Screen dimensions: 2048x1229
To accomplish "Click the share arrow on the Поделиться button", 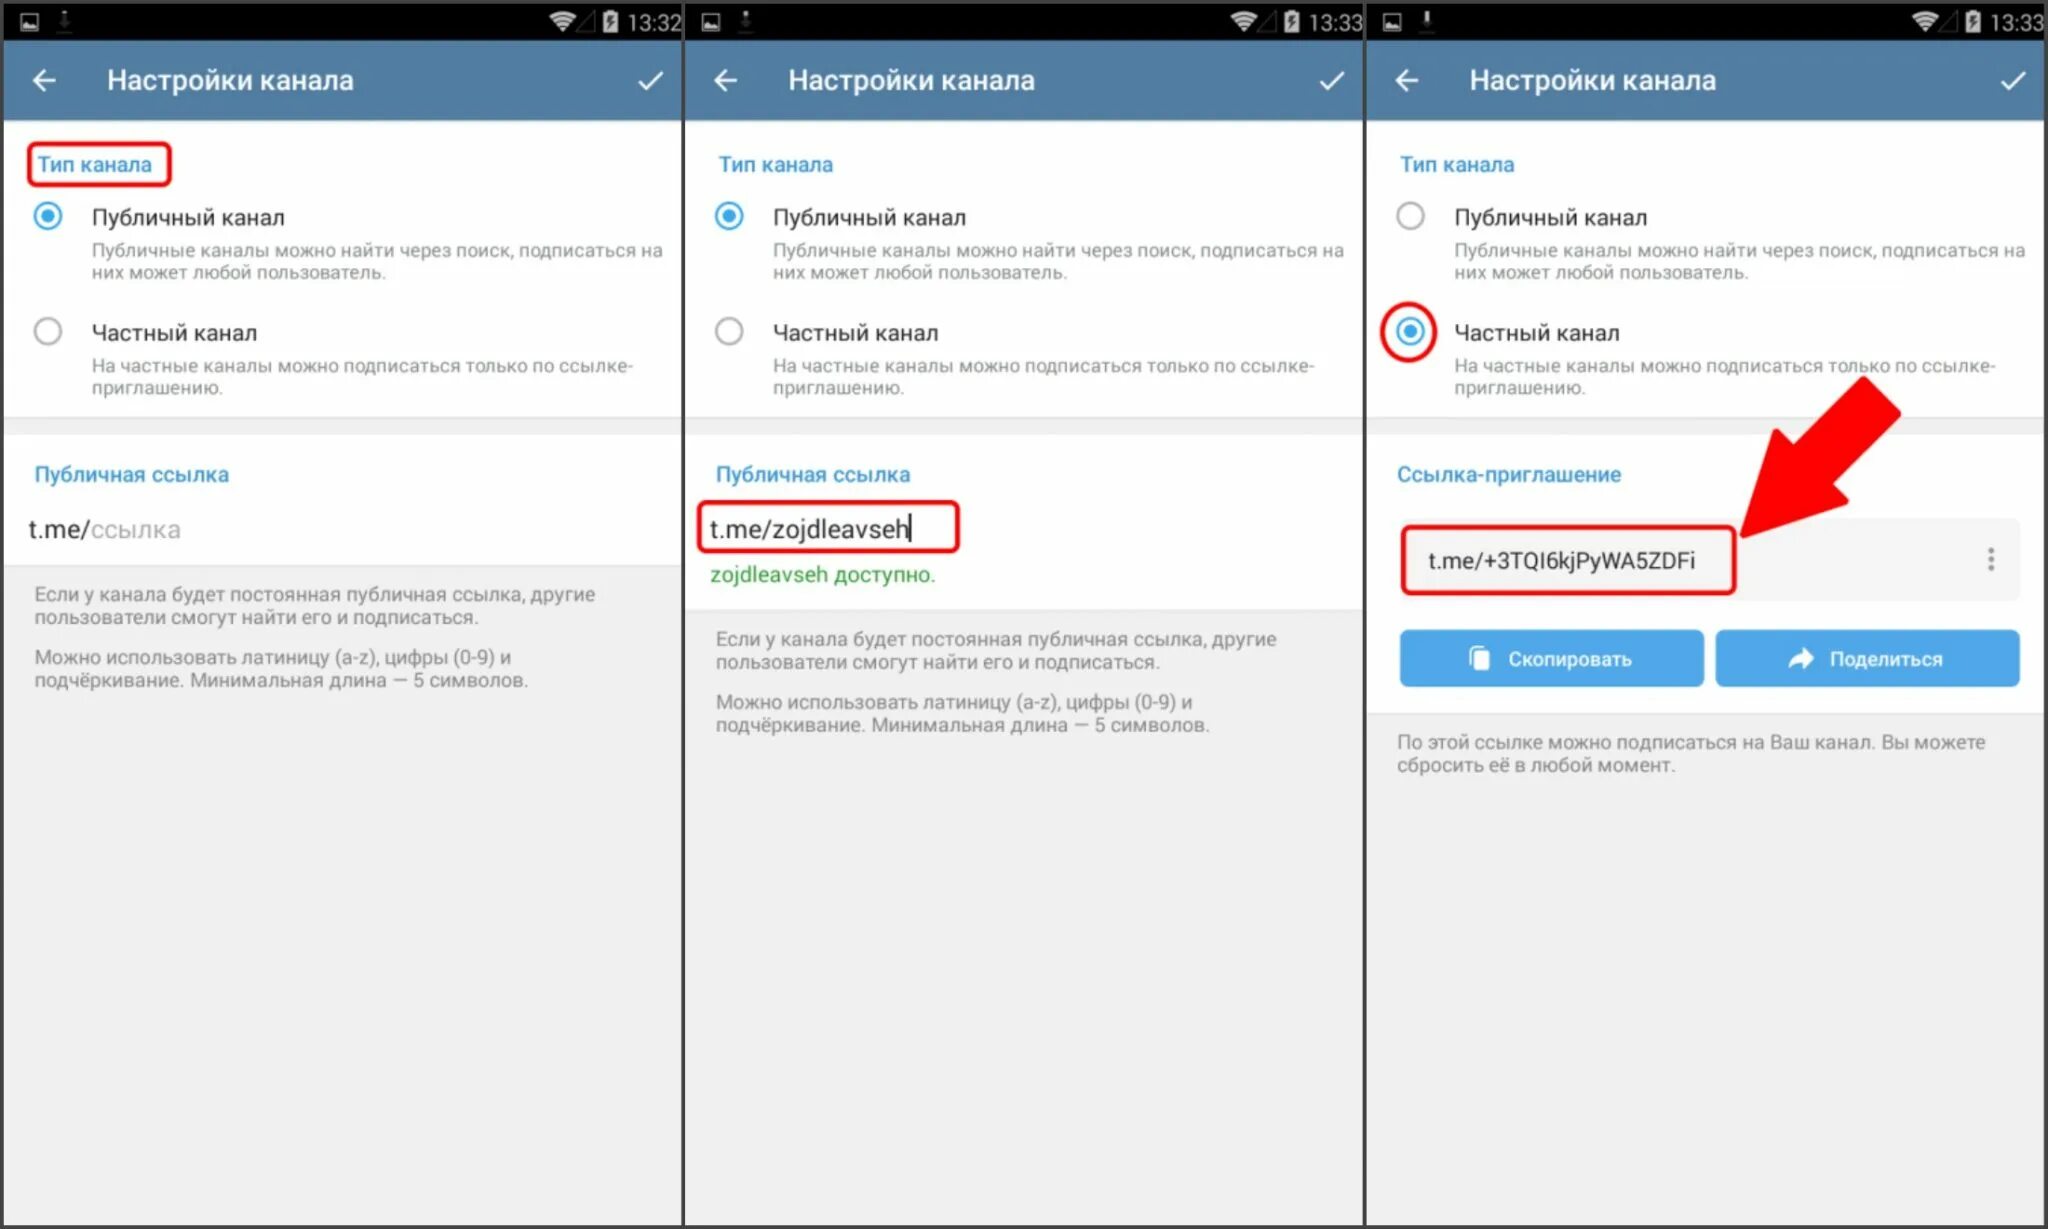I will click(x=1800, y=658).
